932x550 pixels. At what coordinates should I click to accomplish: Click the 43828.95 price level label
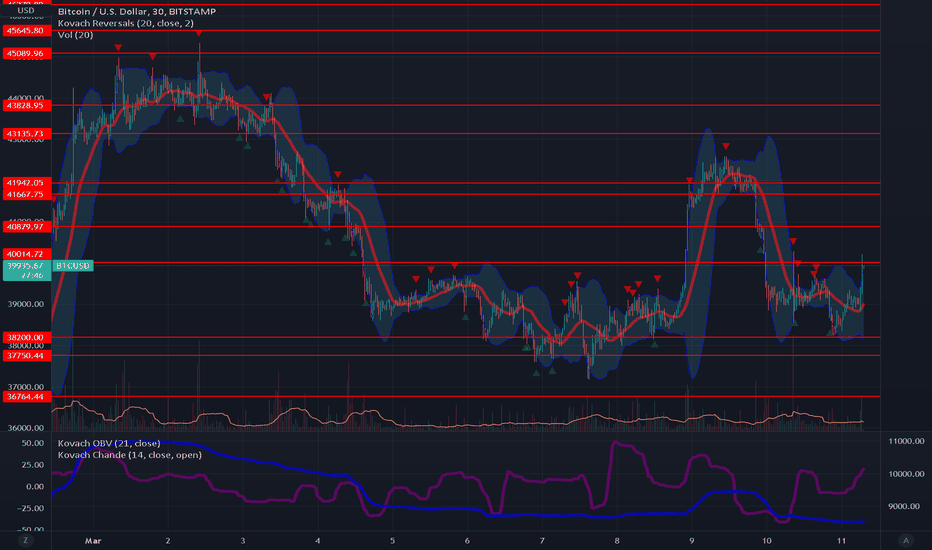(27, 105)
